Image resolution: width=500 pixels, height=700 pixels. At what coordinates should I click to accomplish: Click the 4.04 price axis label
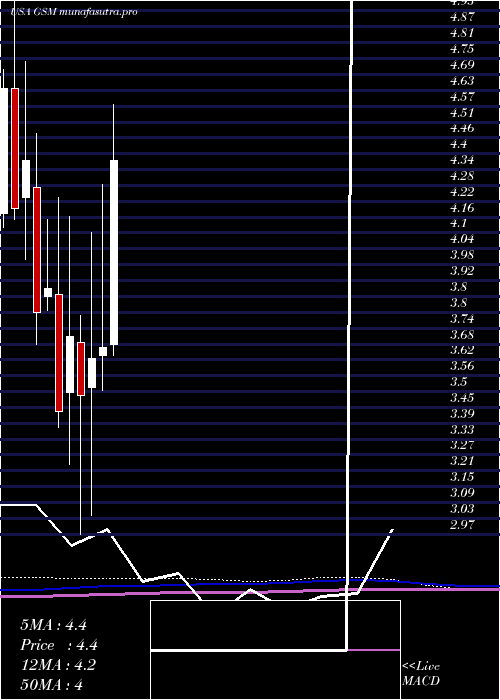462,239
